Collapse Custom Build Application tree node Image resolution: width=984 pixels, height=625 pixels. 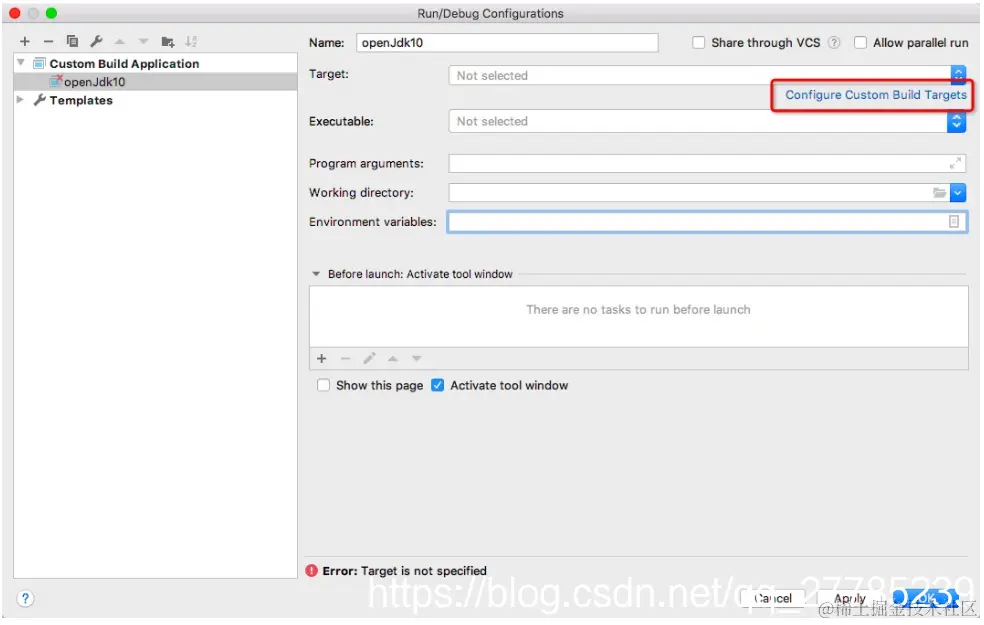pos(21,63)
